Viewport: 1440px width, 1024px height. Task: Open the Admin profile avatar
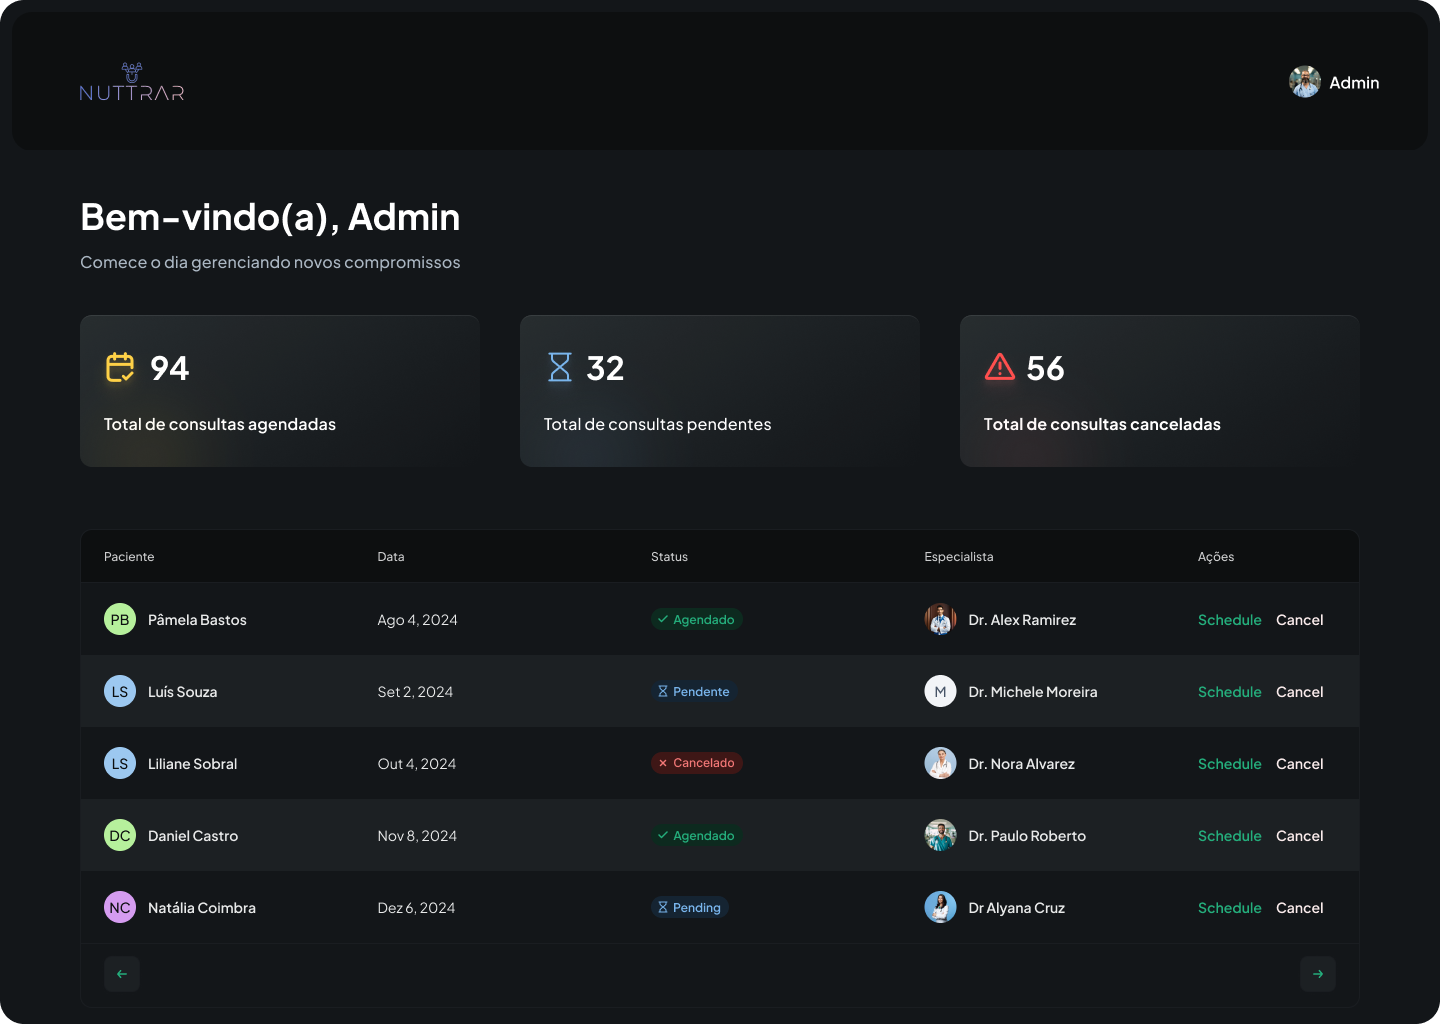1304,82
